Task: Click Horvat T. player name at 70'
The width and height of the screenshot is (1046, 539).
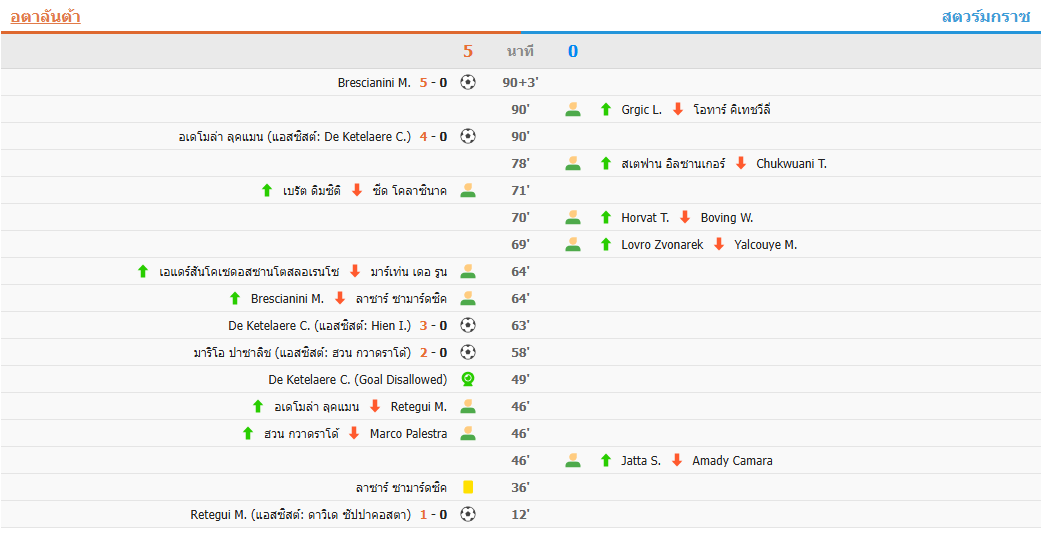Action: pos(645,218)
